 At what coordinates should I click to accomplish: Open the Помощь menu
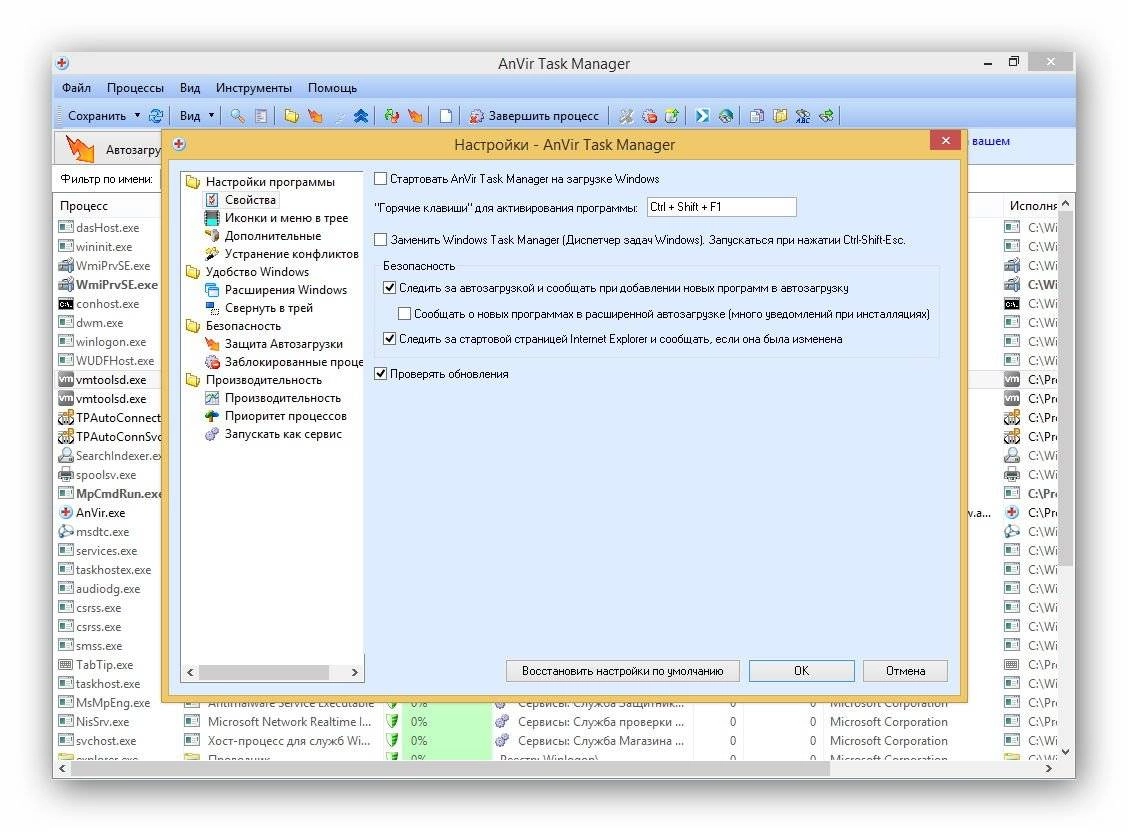pos(332,88)
